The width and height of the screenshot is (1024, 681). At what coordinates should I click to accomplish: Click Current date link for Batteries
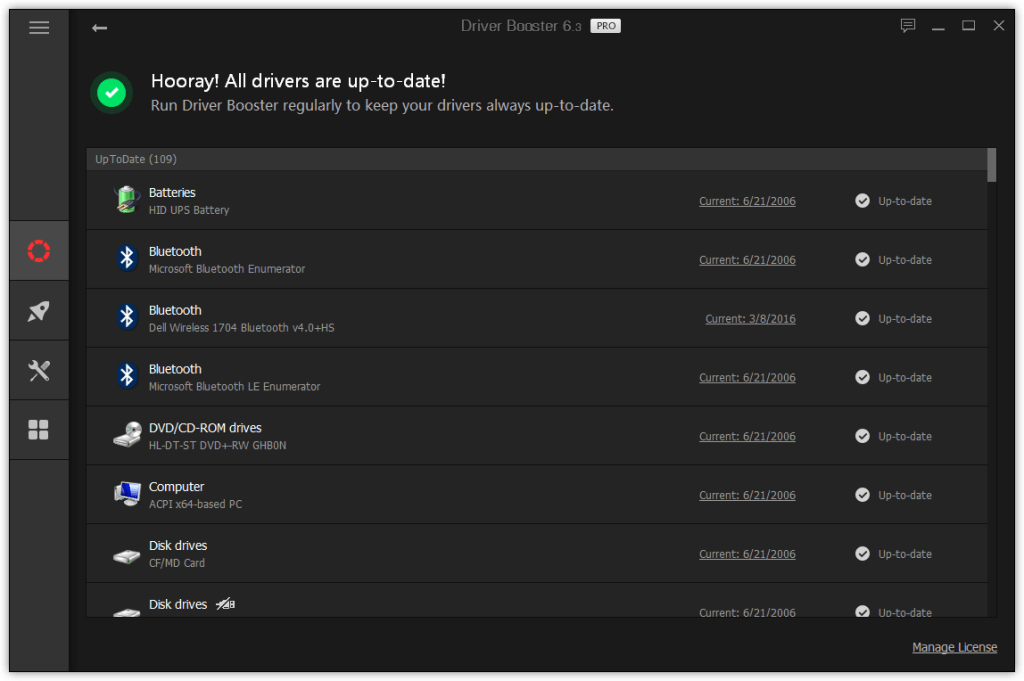747,201
